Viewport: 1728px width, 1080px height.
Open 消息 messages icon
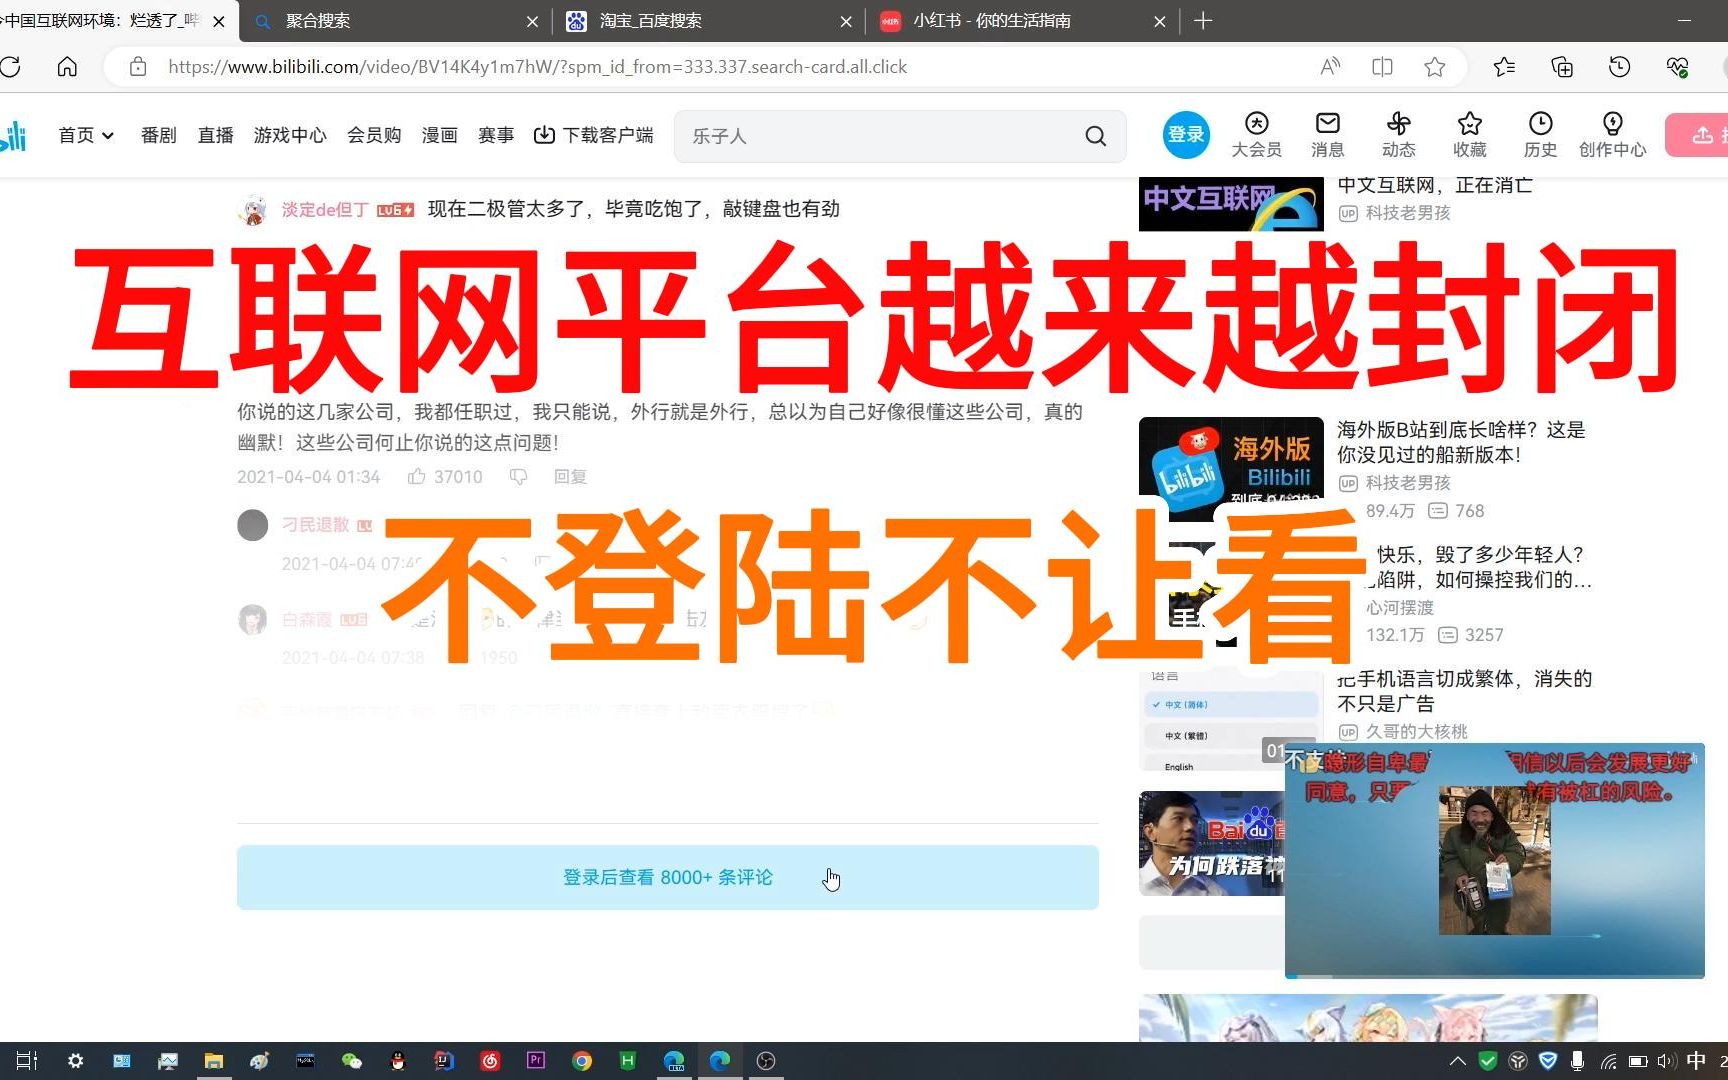click(1327, 135)
